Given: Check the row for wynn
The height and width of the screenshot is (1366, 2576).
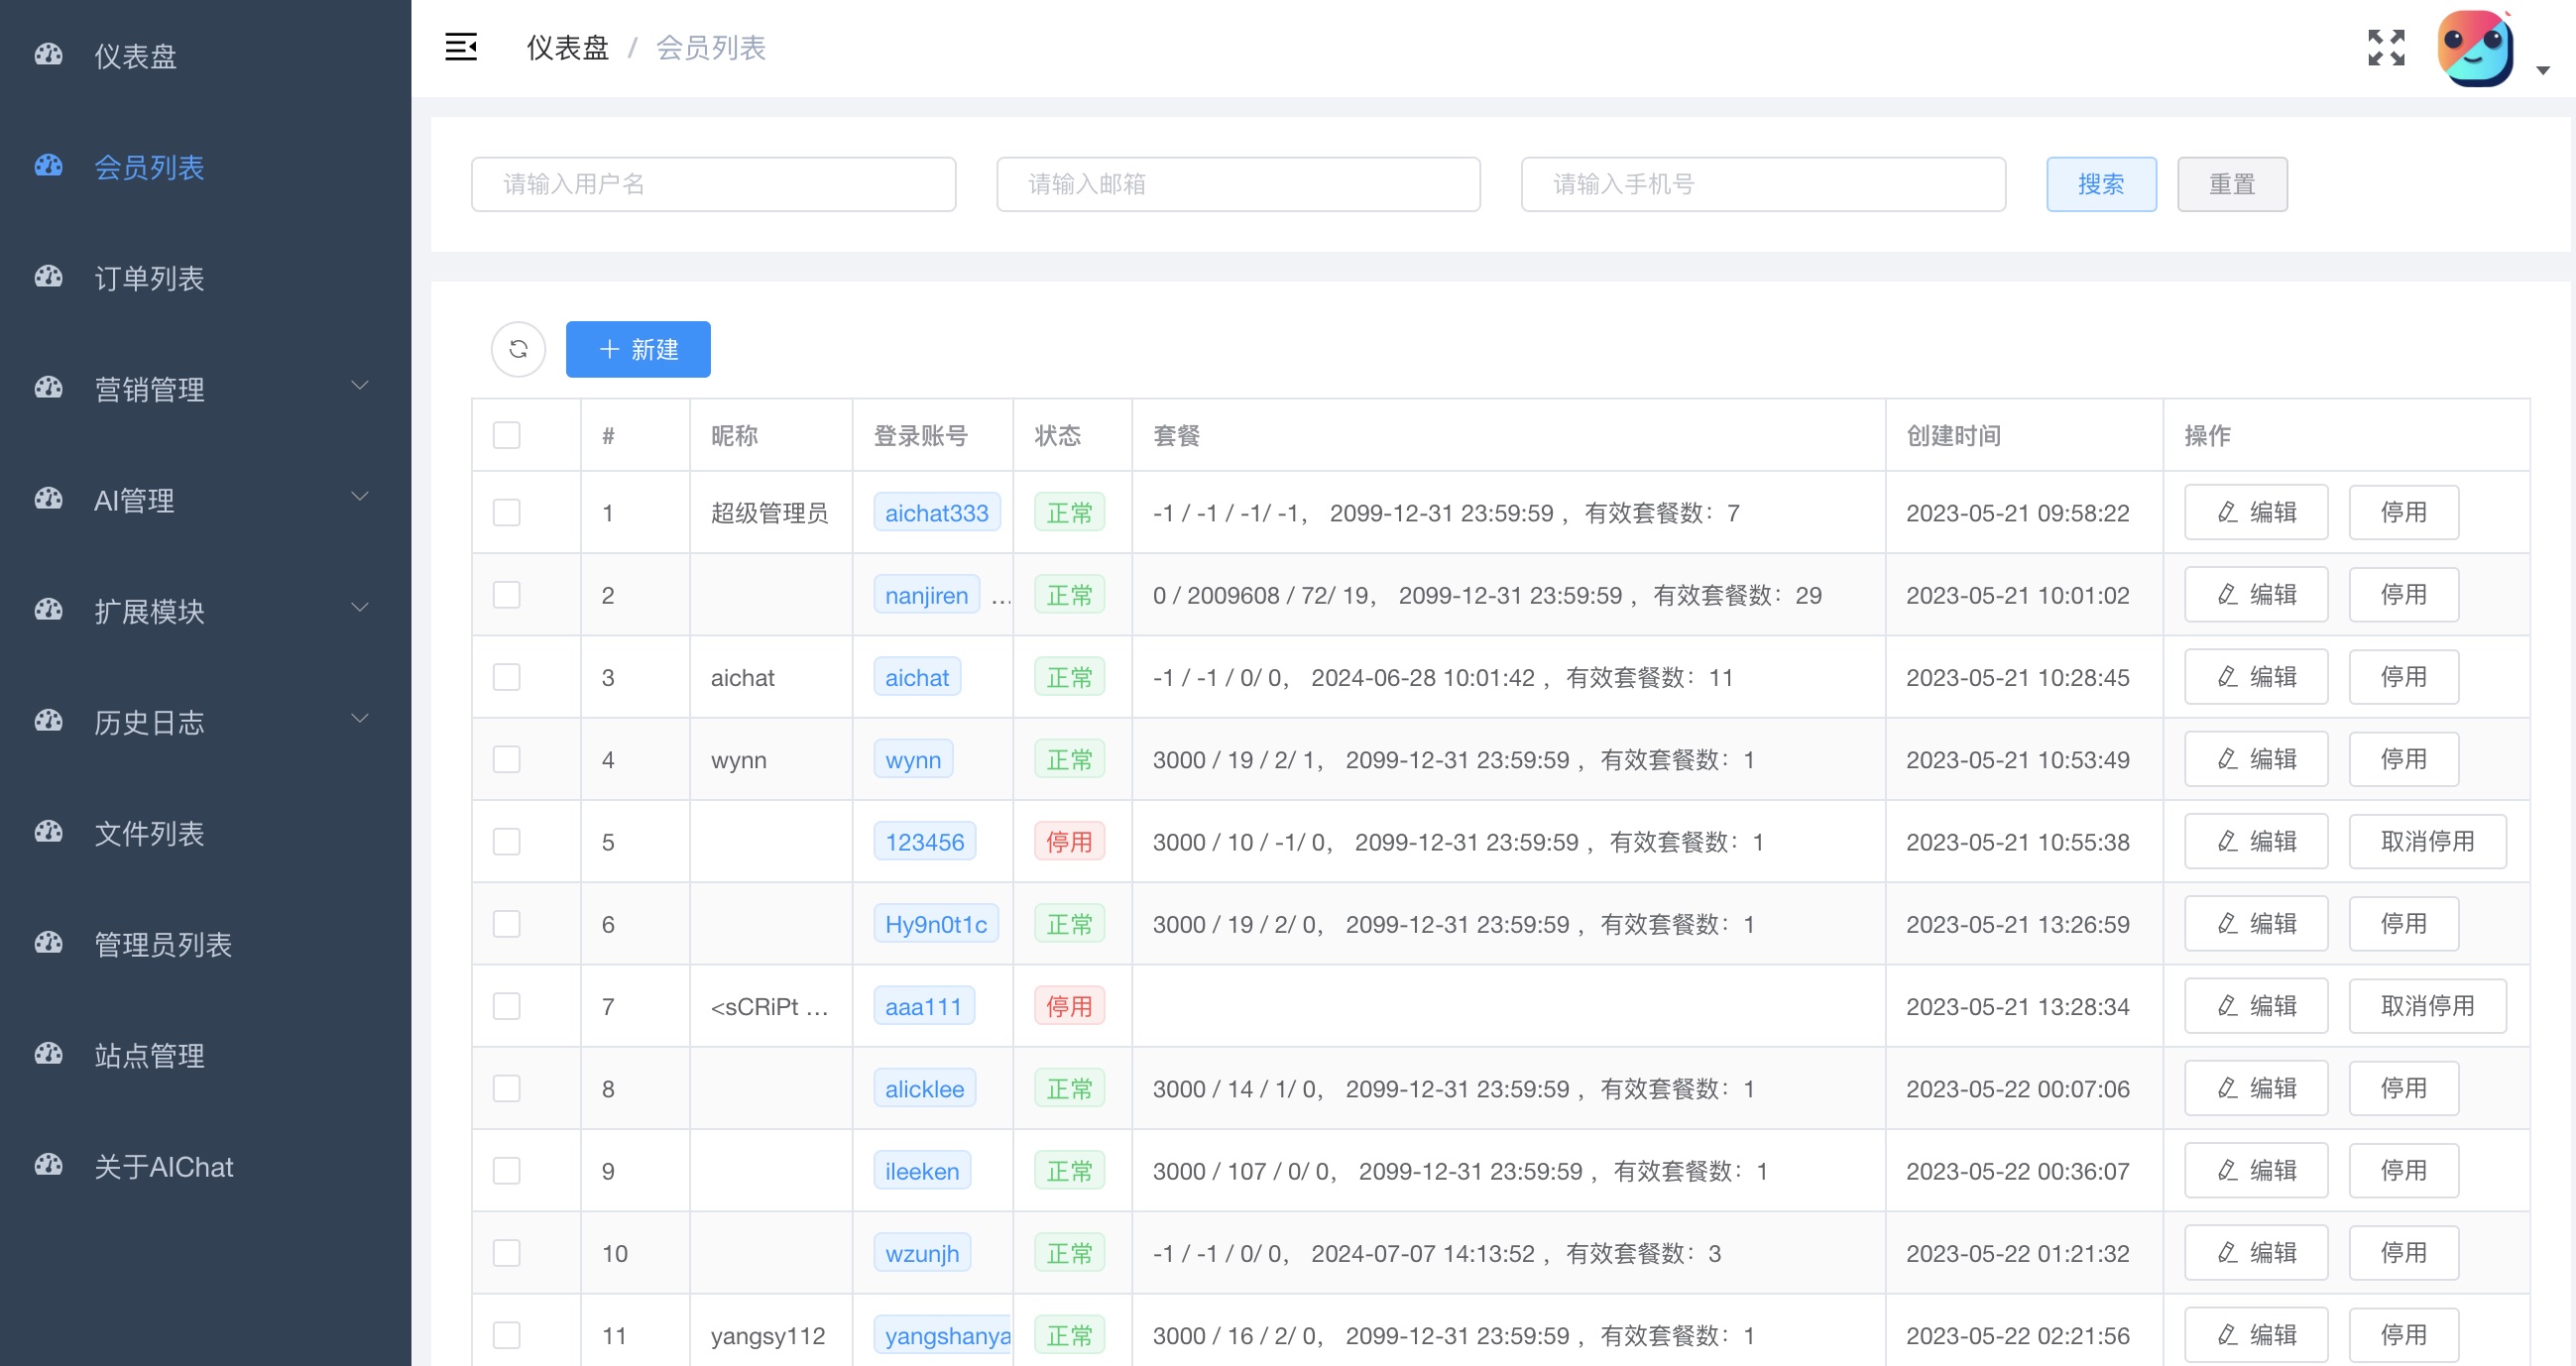Looking at the screenshot, I should click(507, 760).
